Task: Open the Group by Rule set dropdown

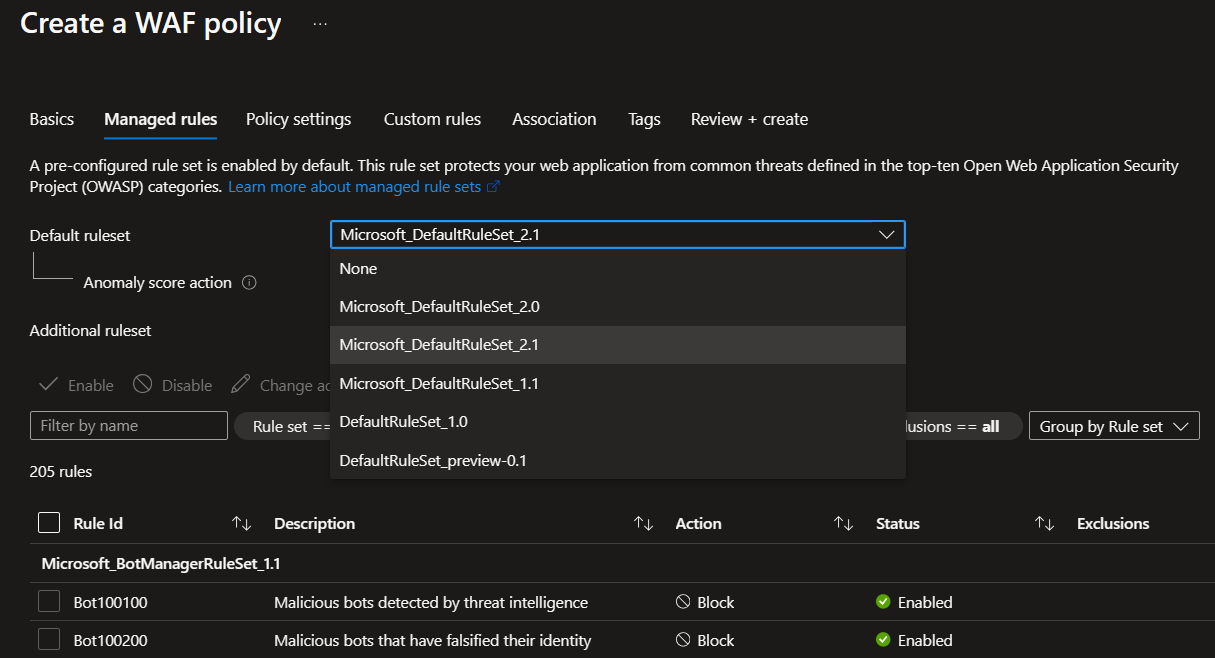Action: coord(1113,426)
